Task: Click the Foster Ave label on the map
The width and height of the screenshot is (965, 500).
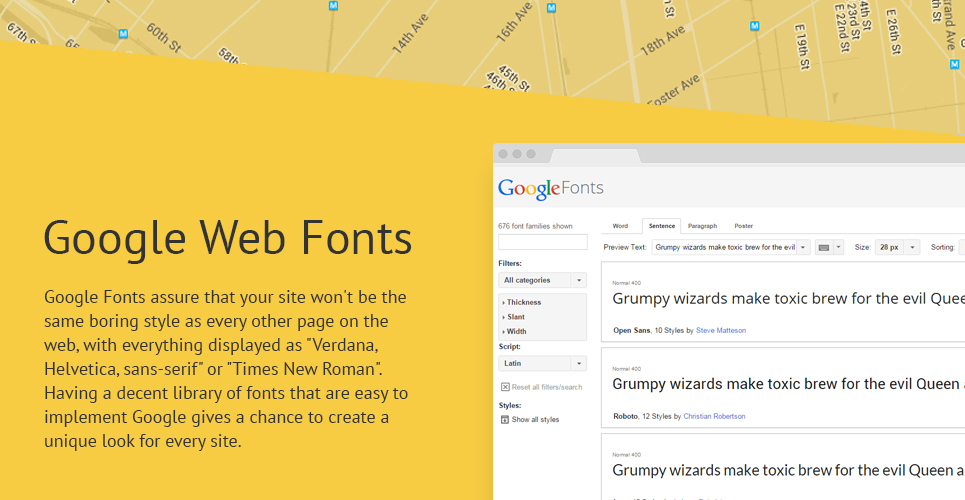Action: click(x=674, y=91)
